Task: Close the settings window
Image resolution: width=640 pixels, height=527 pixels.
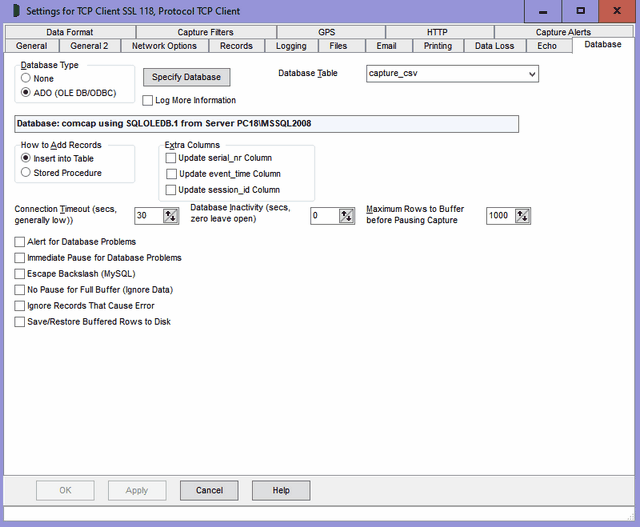Action: point(617,11)
